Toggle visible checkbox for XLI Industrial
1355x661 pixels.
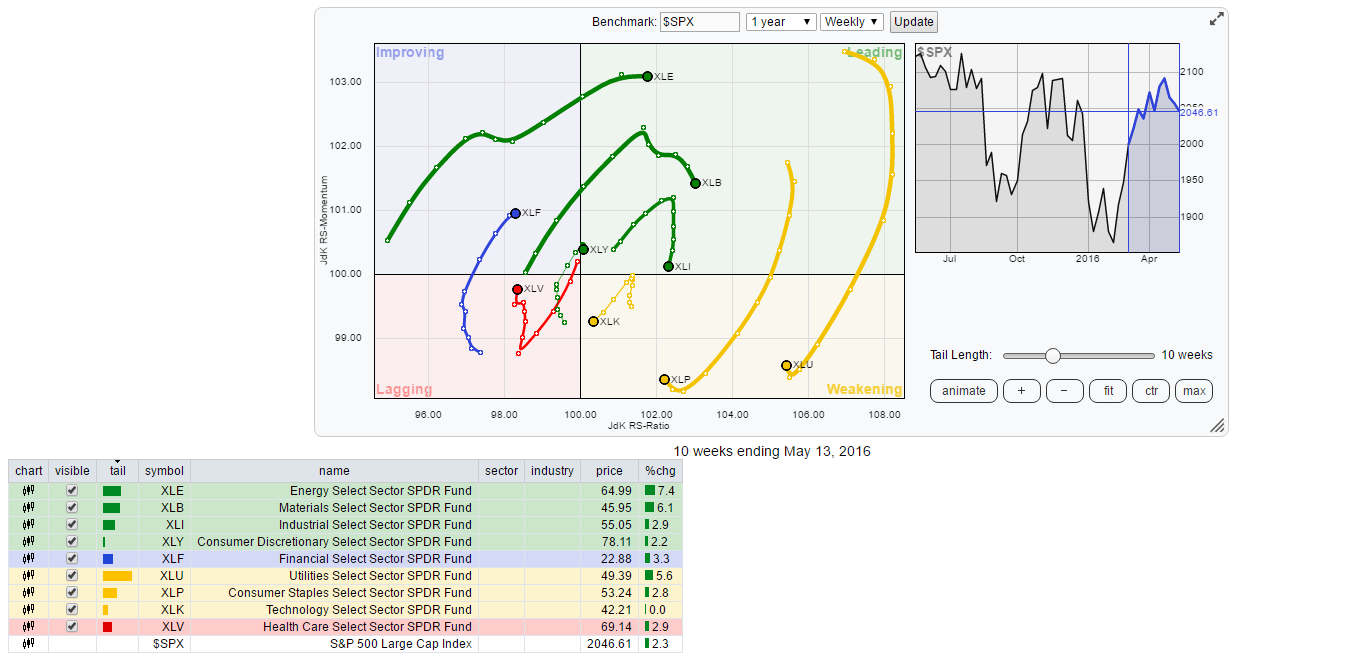pos(71,525)
